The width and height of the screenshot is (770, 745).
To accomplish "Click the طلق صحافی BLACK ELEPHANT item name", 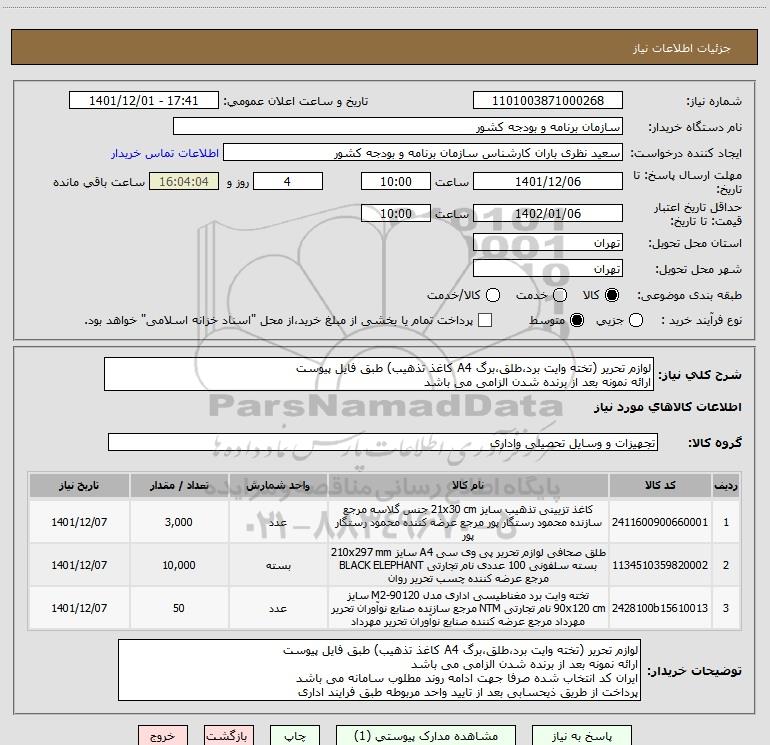I will 468,565.
